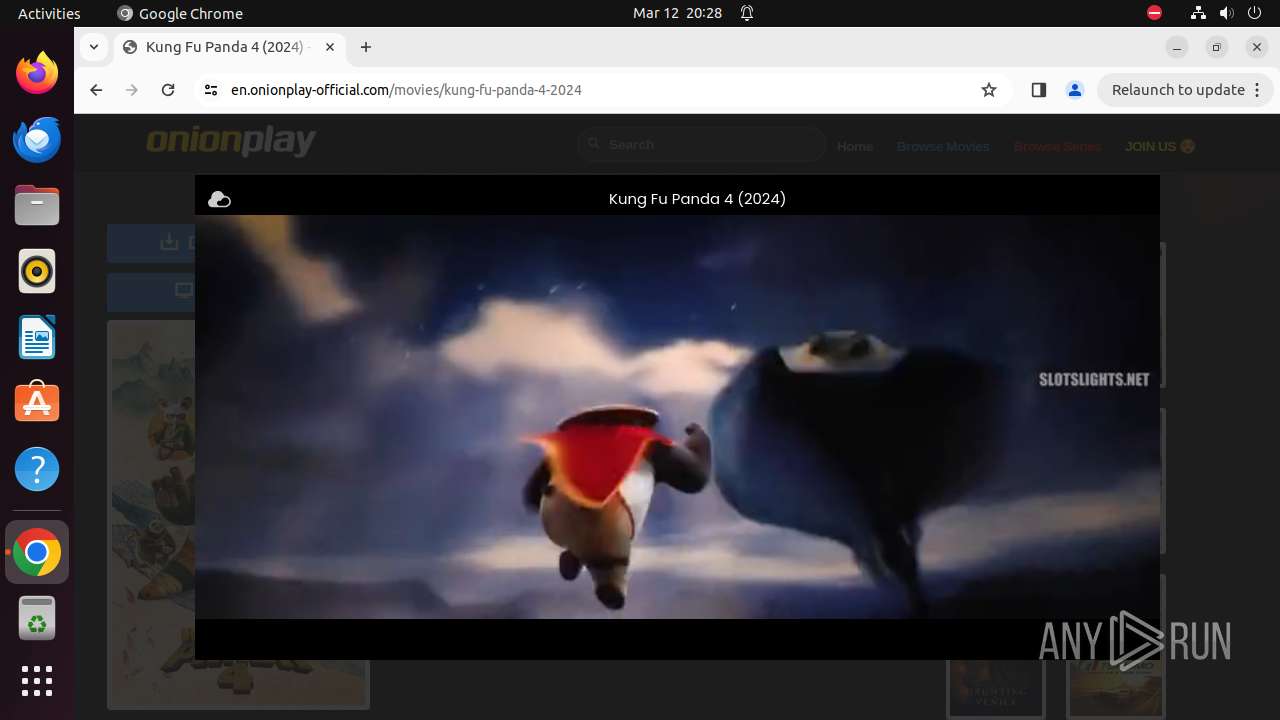Open Chrome side panel
The height and width of the screenshot is (720, 1280).
click(1038, 90)
